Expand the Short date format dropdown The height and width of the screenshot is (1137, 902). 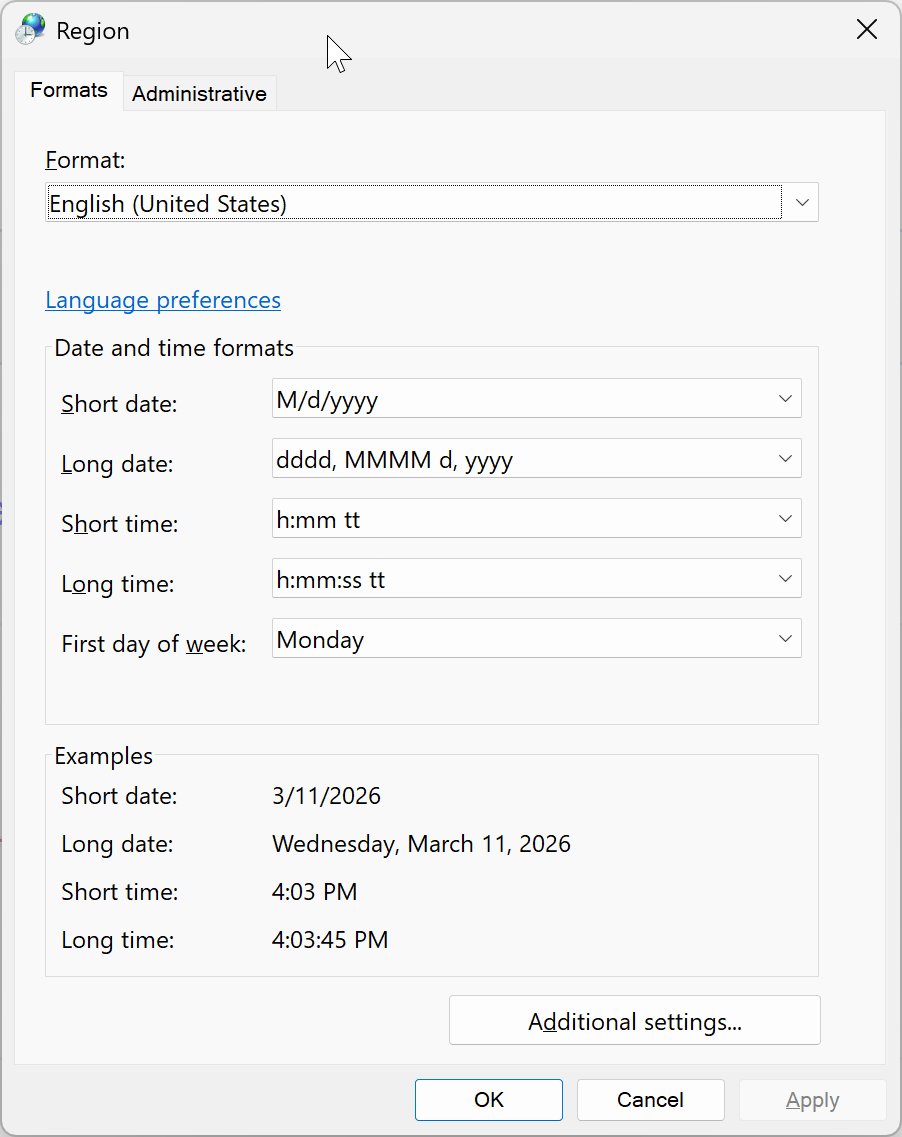tap(536, 399)
